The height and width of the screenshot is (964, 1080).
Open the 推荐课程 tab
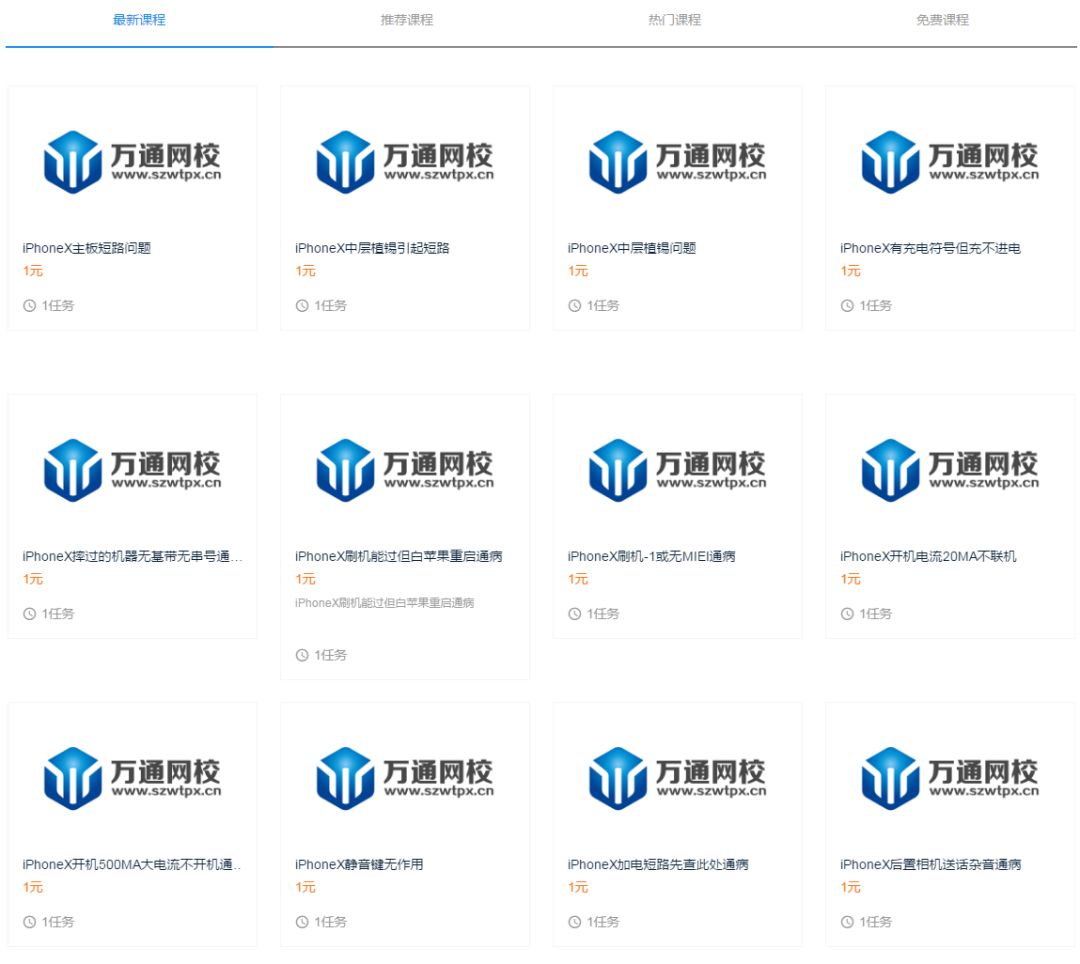point(407,20)
